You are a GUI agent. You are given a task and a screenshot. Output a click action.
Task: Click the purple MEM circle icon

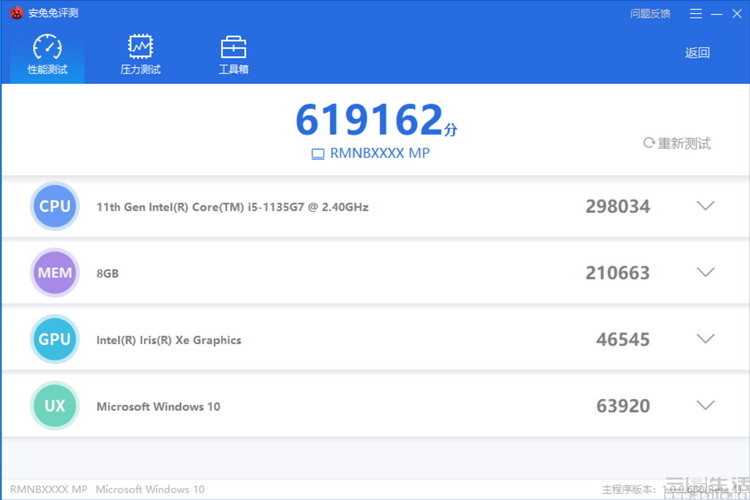pos(55,273)
